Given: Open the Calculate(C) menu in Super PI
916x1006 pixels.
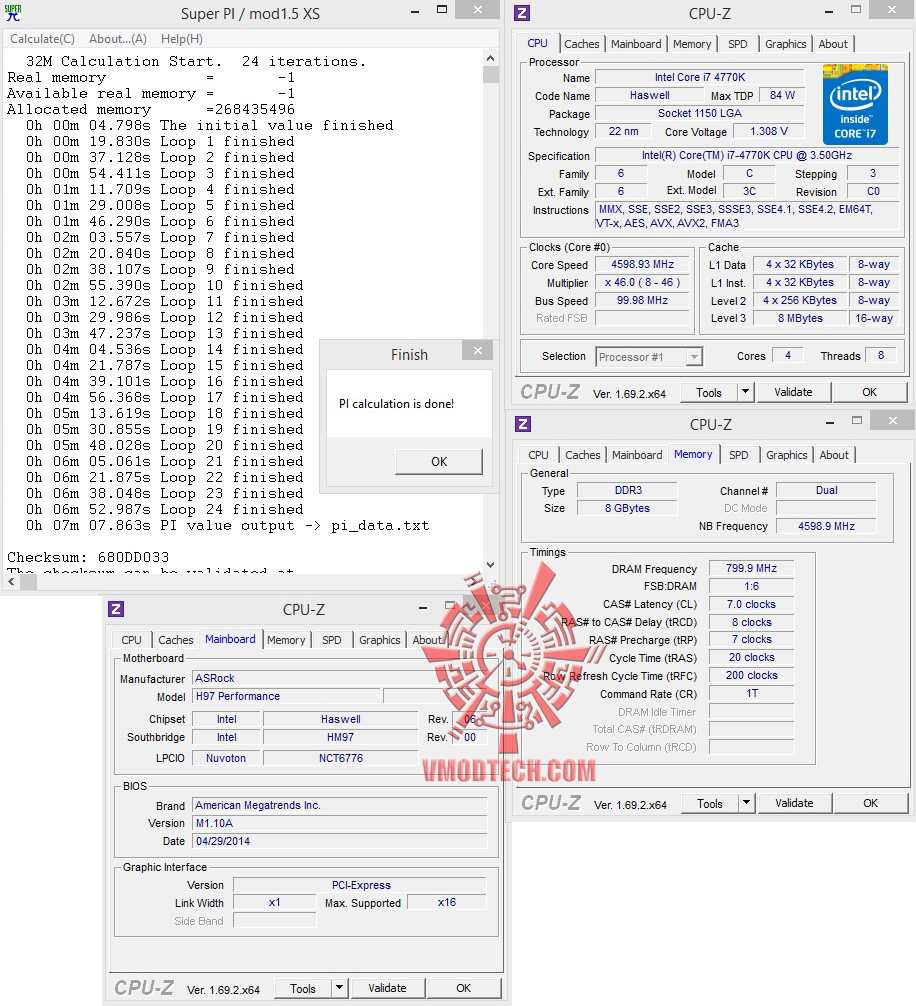Looking at the screenshot, I should pos(42,39).
